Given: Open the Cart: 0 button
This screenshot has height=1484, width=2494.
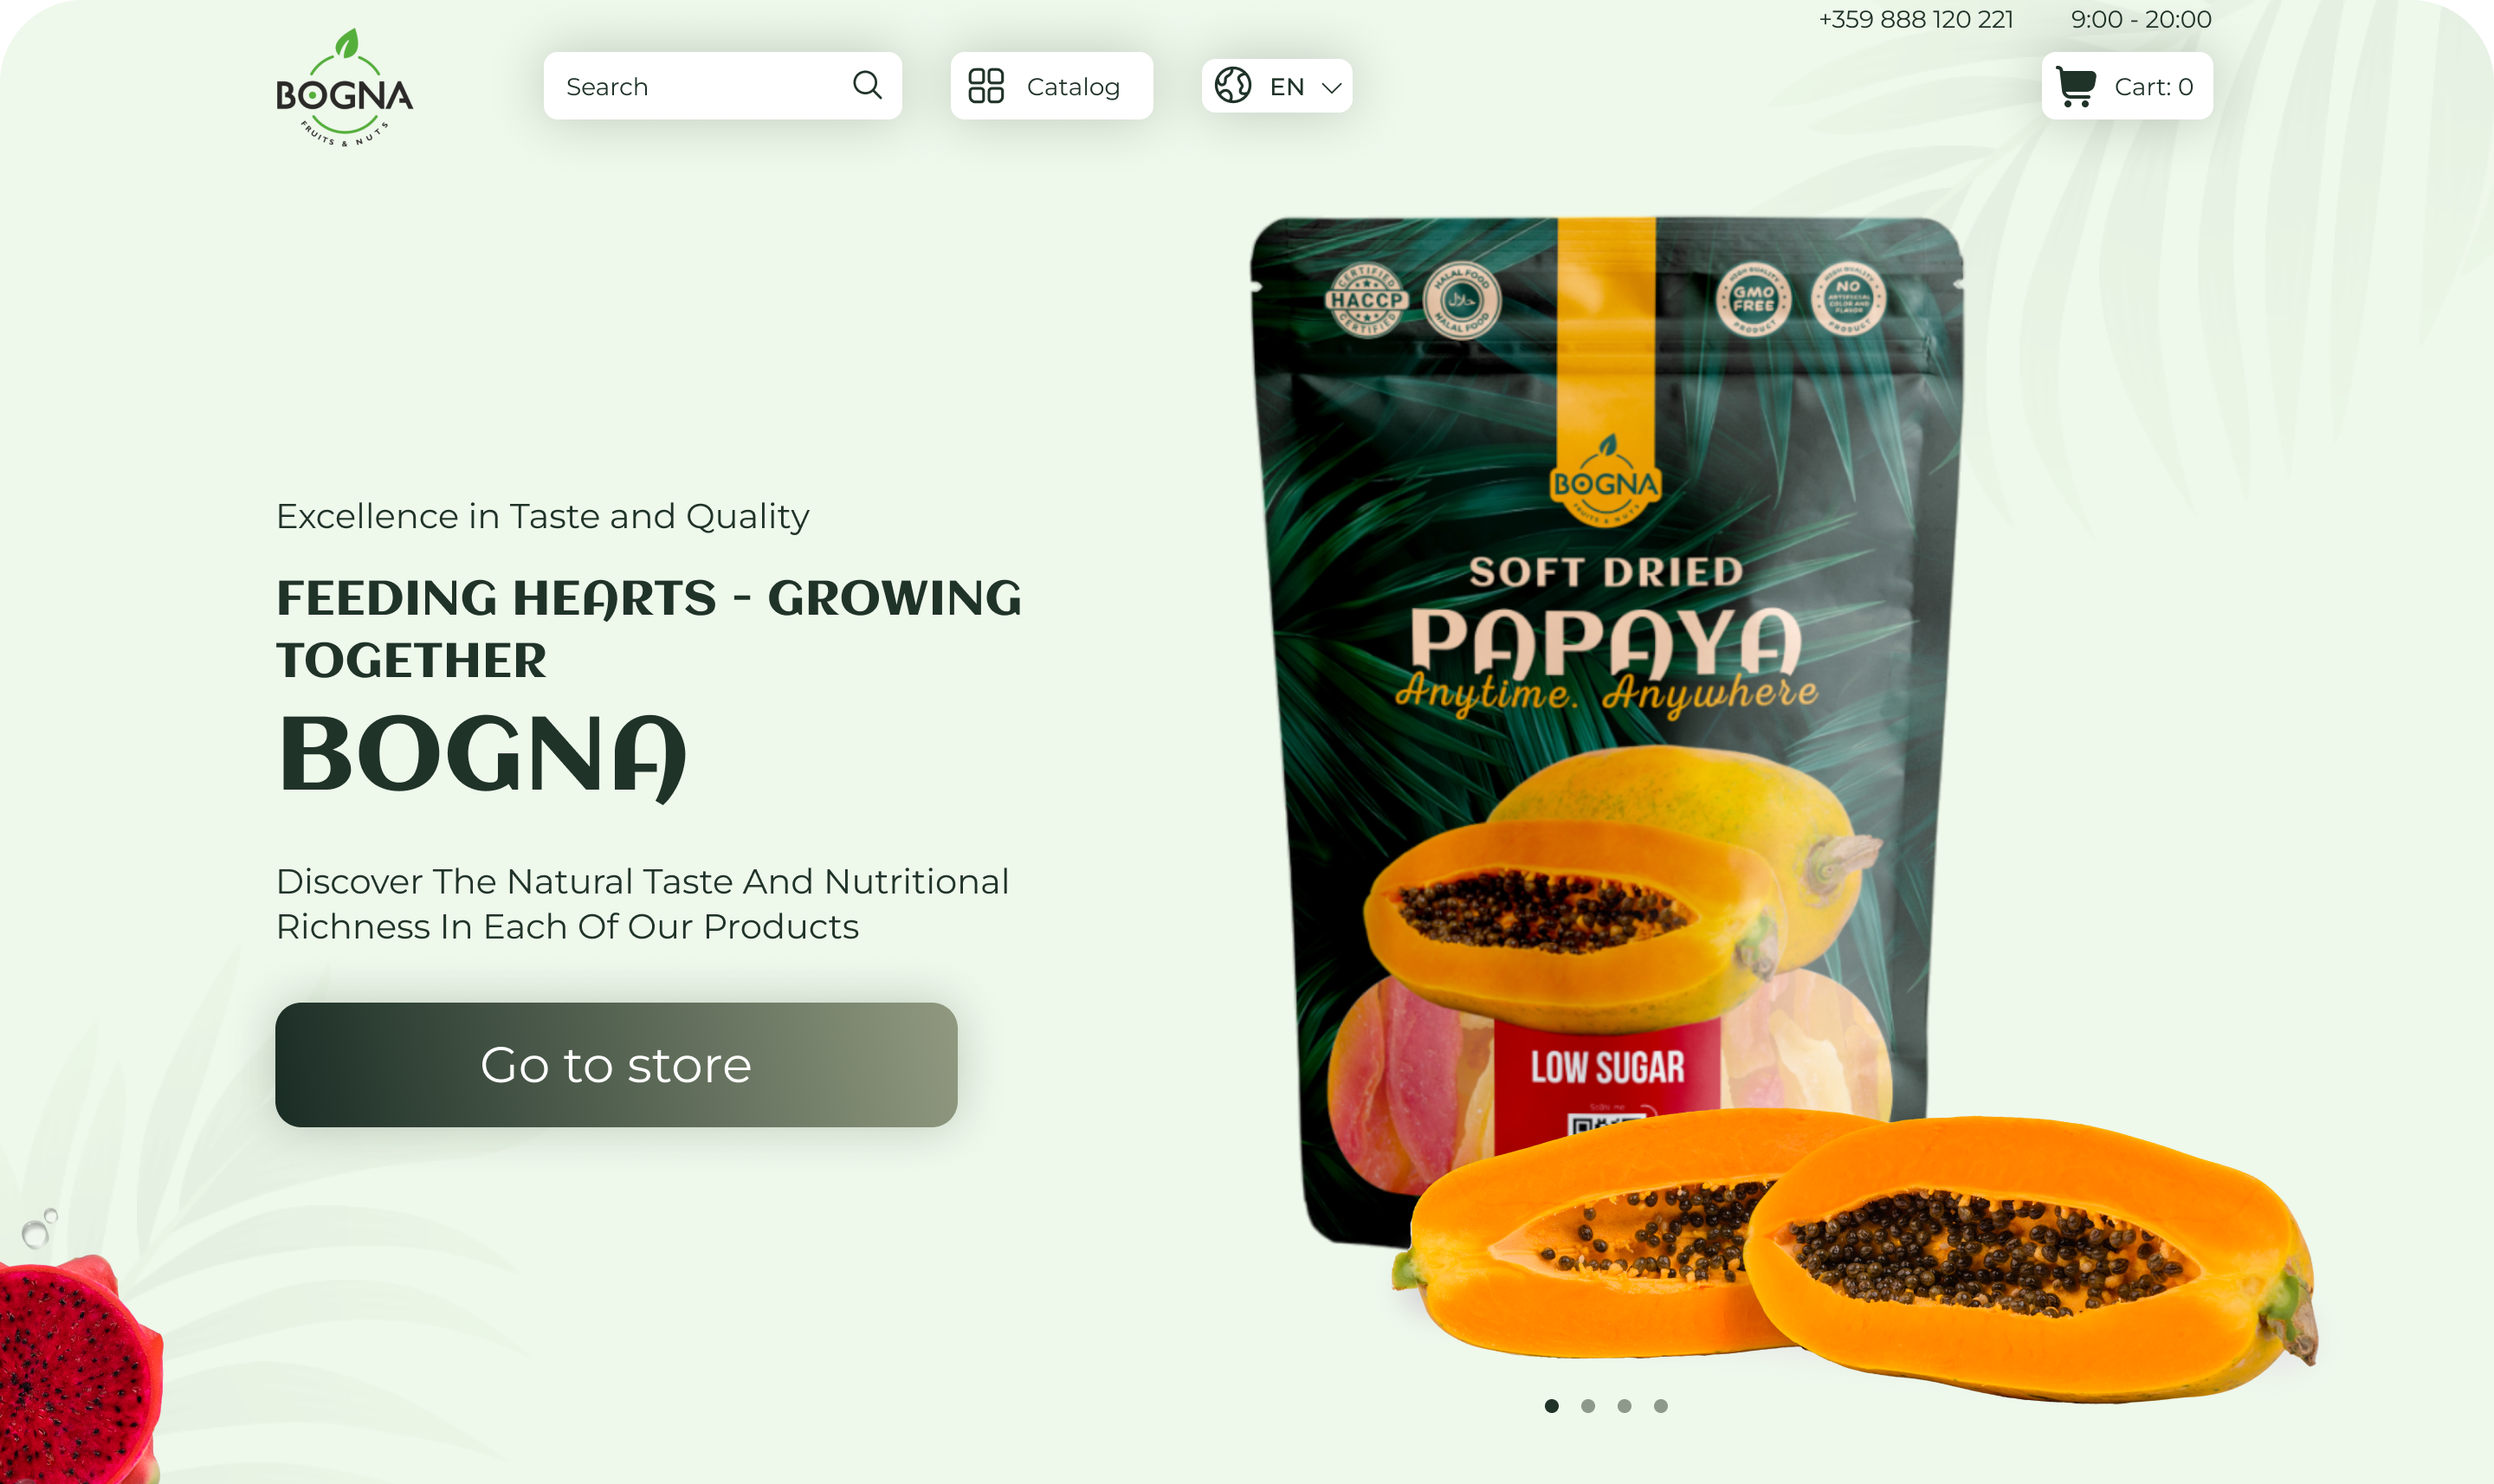Looking at the screenshot, I should pyautogui.click(x=2126, y=86).
